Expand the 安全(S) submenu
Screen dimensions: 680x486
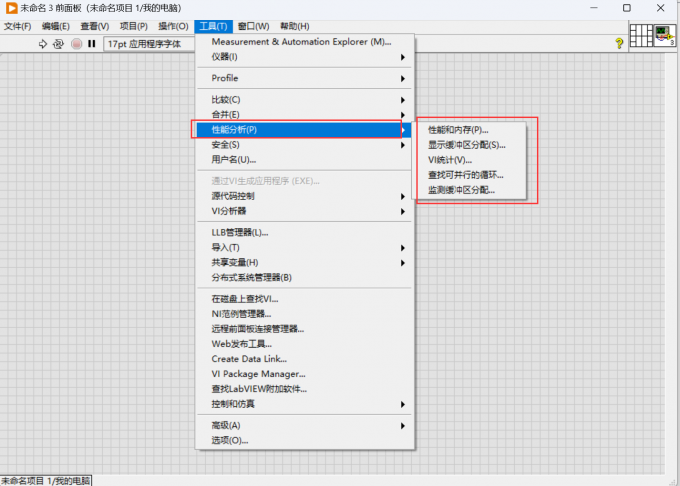pyautogui.click(x=304, y=145)
